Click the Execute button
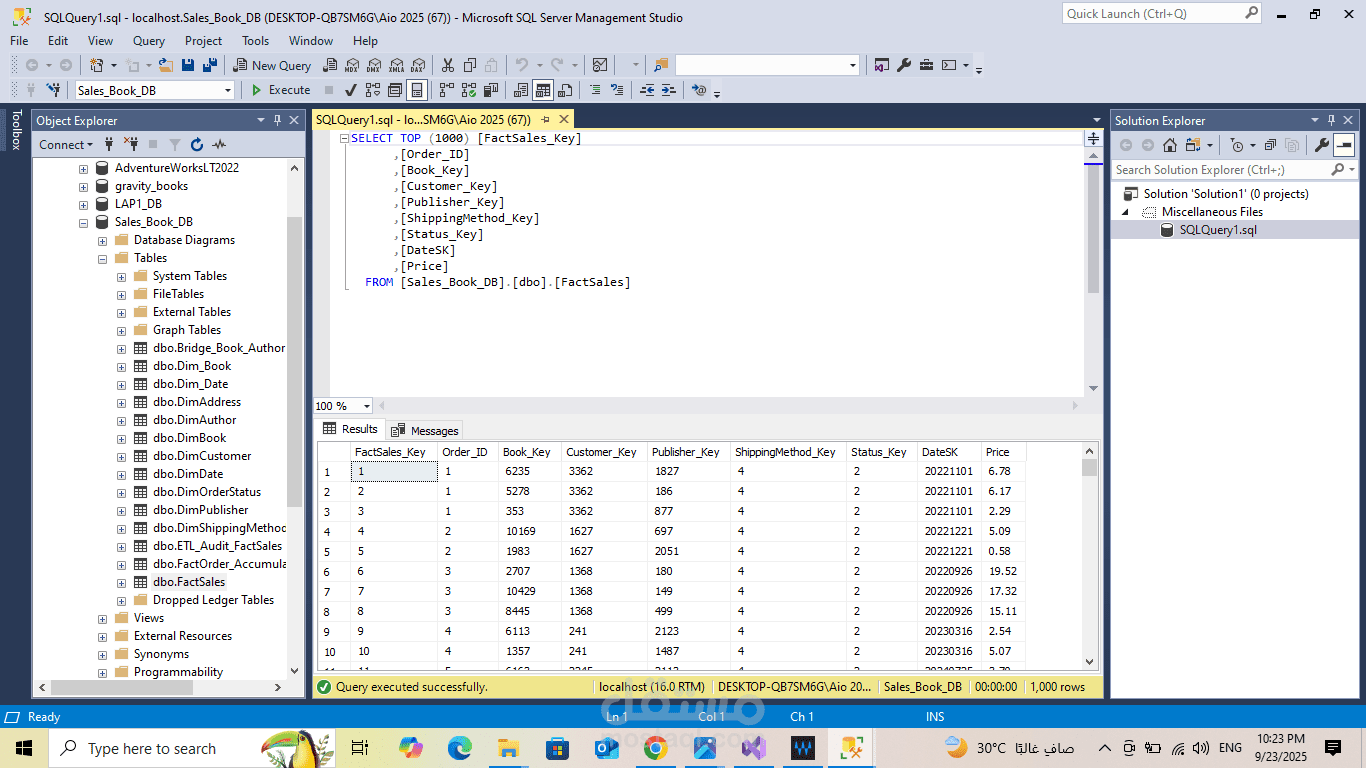Image resolution: width=1366 pixels, height=768 pixels. [280, 90]
